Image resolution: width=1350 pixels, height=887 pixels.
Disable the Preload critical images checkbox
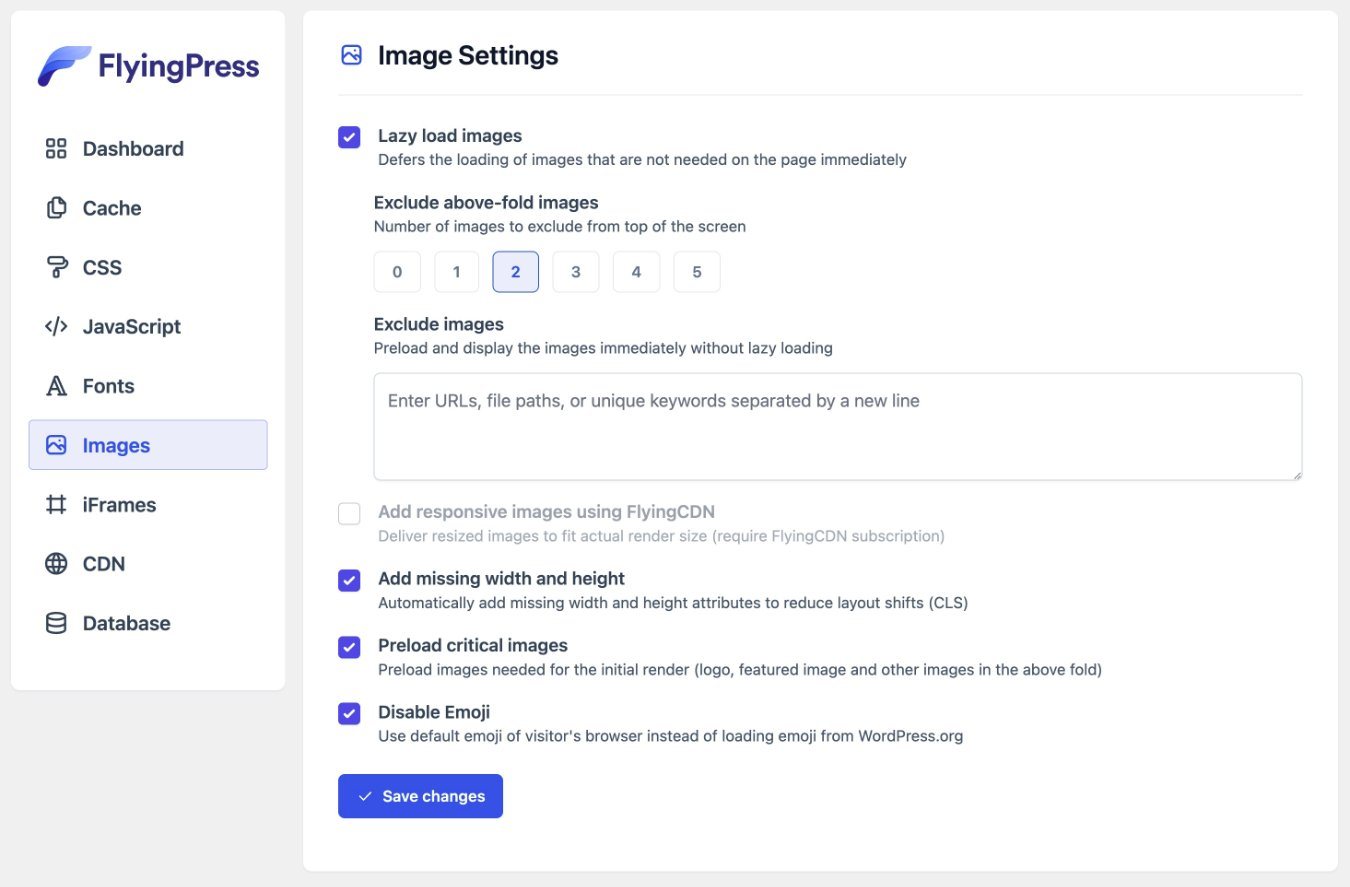349,647
